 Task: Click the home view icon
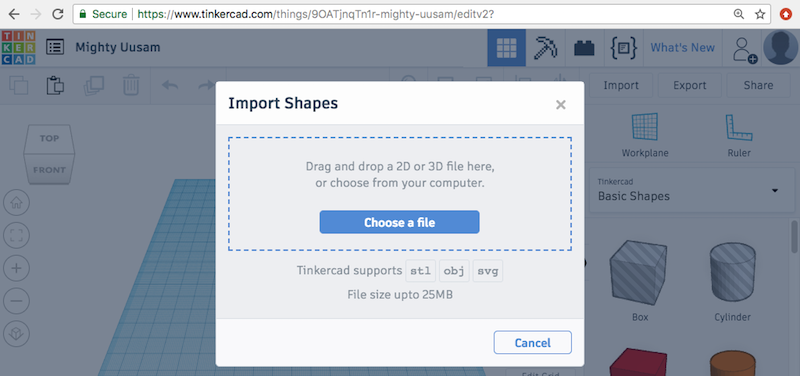pyautogui.click(x=16, y=203)
